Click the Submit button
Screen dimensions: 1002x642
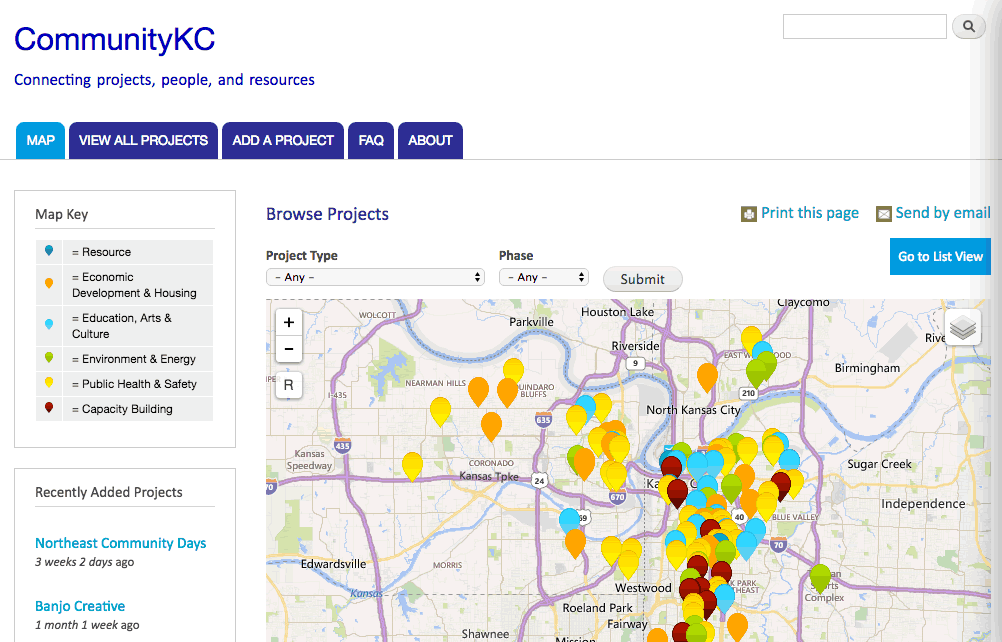[x=642, y=279]
